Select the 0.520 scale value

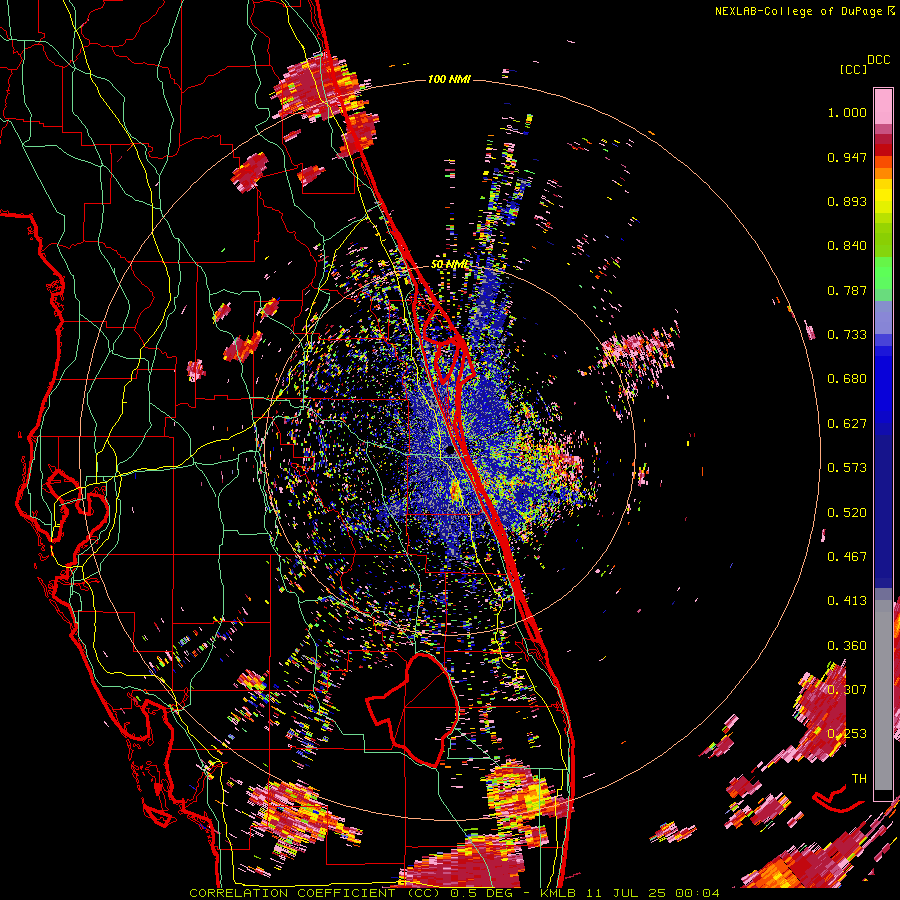click(x=847, y=513)
